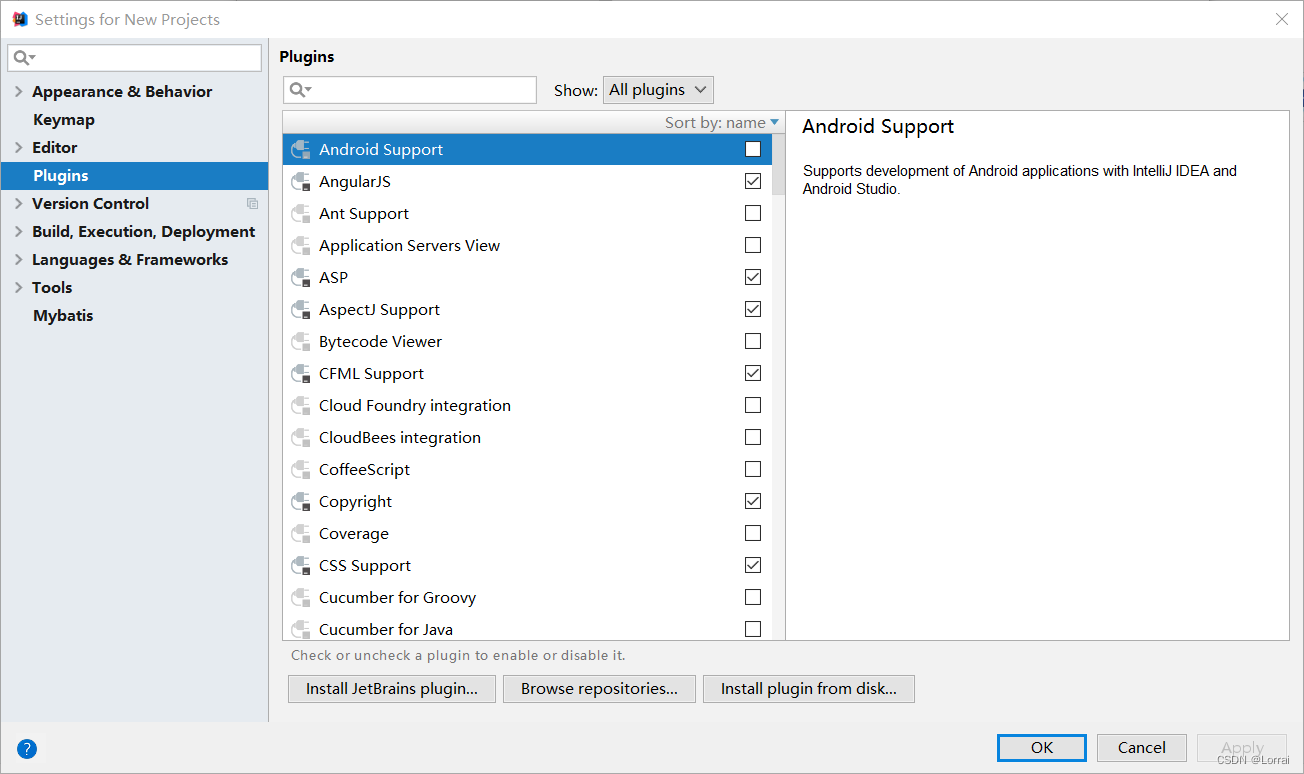Click the Cucumber for Java plugin icon
This screenshot has width=1304, height=774.
click(300, 630)
